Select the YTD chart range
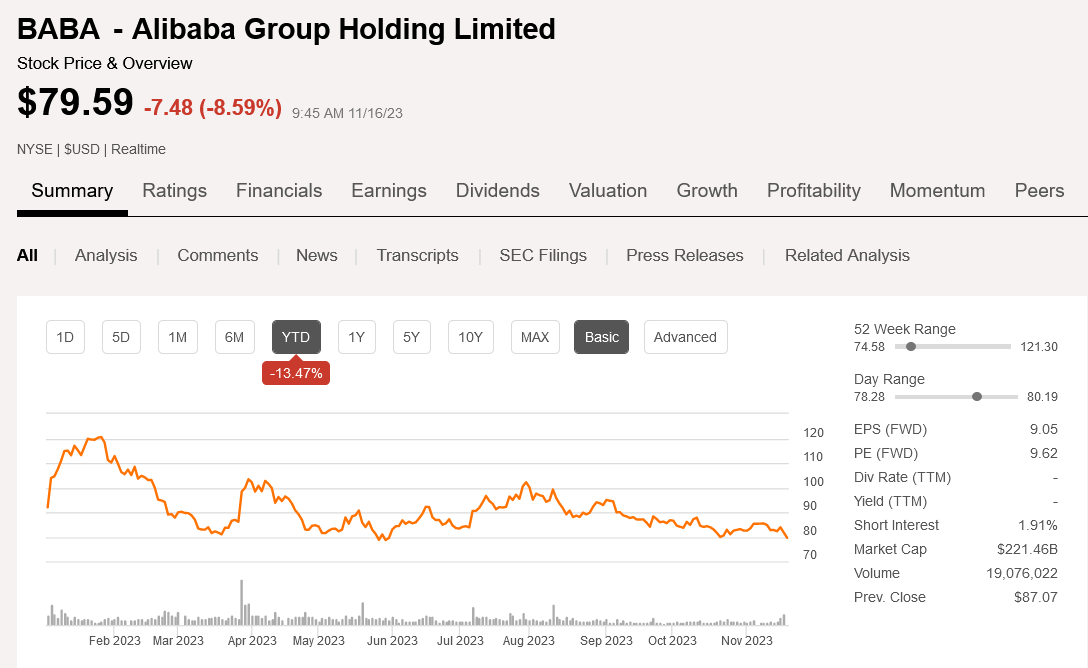The width and height of the screenshot is (1088, 668). [296, 337]
